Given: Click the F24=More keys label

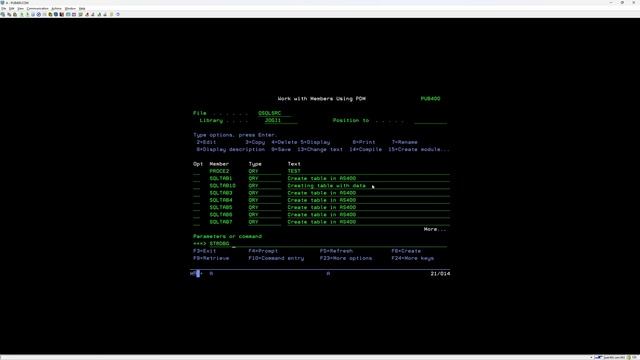Looking at the screenshot, I should (x=413, y=258).
